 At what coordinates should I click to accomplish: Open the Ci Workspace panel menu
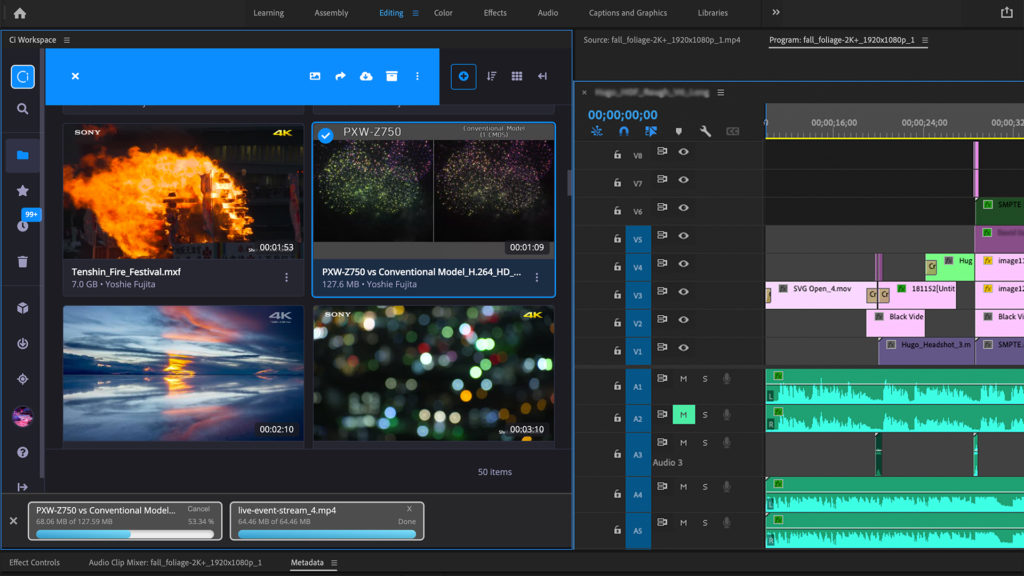point(67,40)
